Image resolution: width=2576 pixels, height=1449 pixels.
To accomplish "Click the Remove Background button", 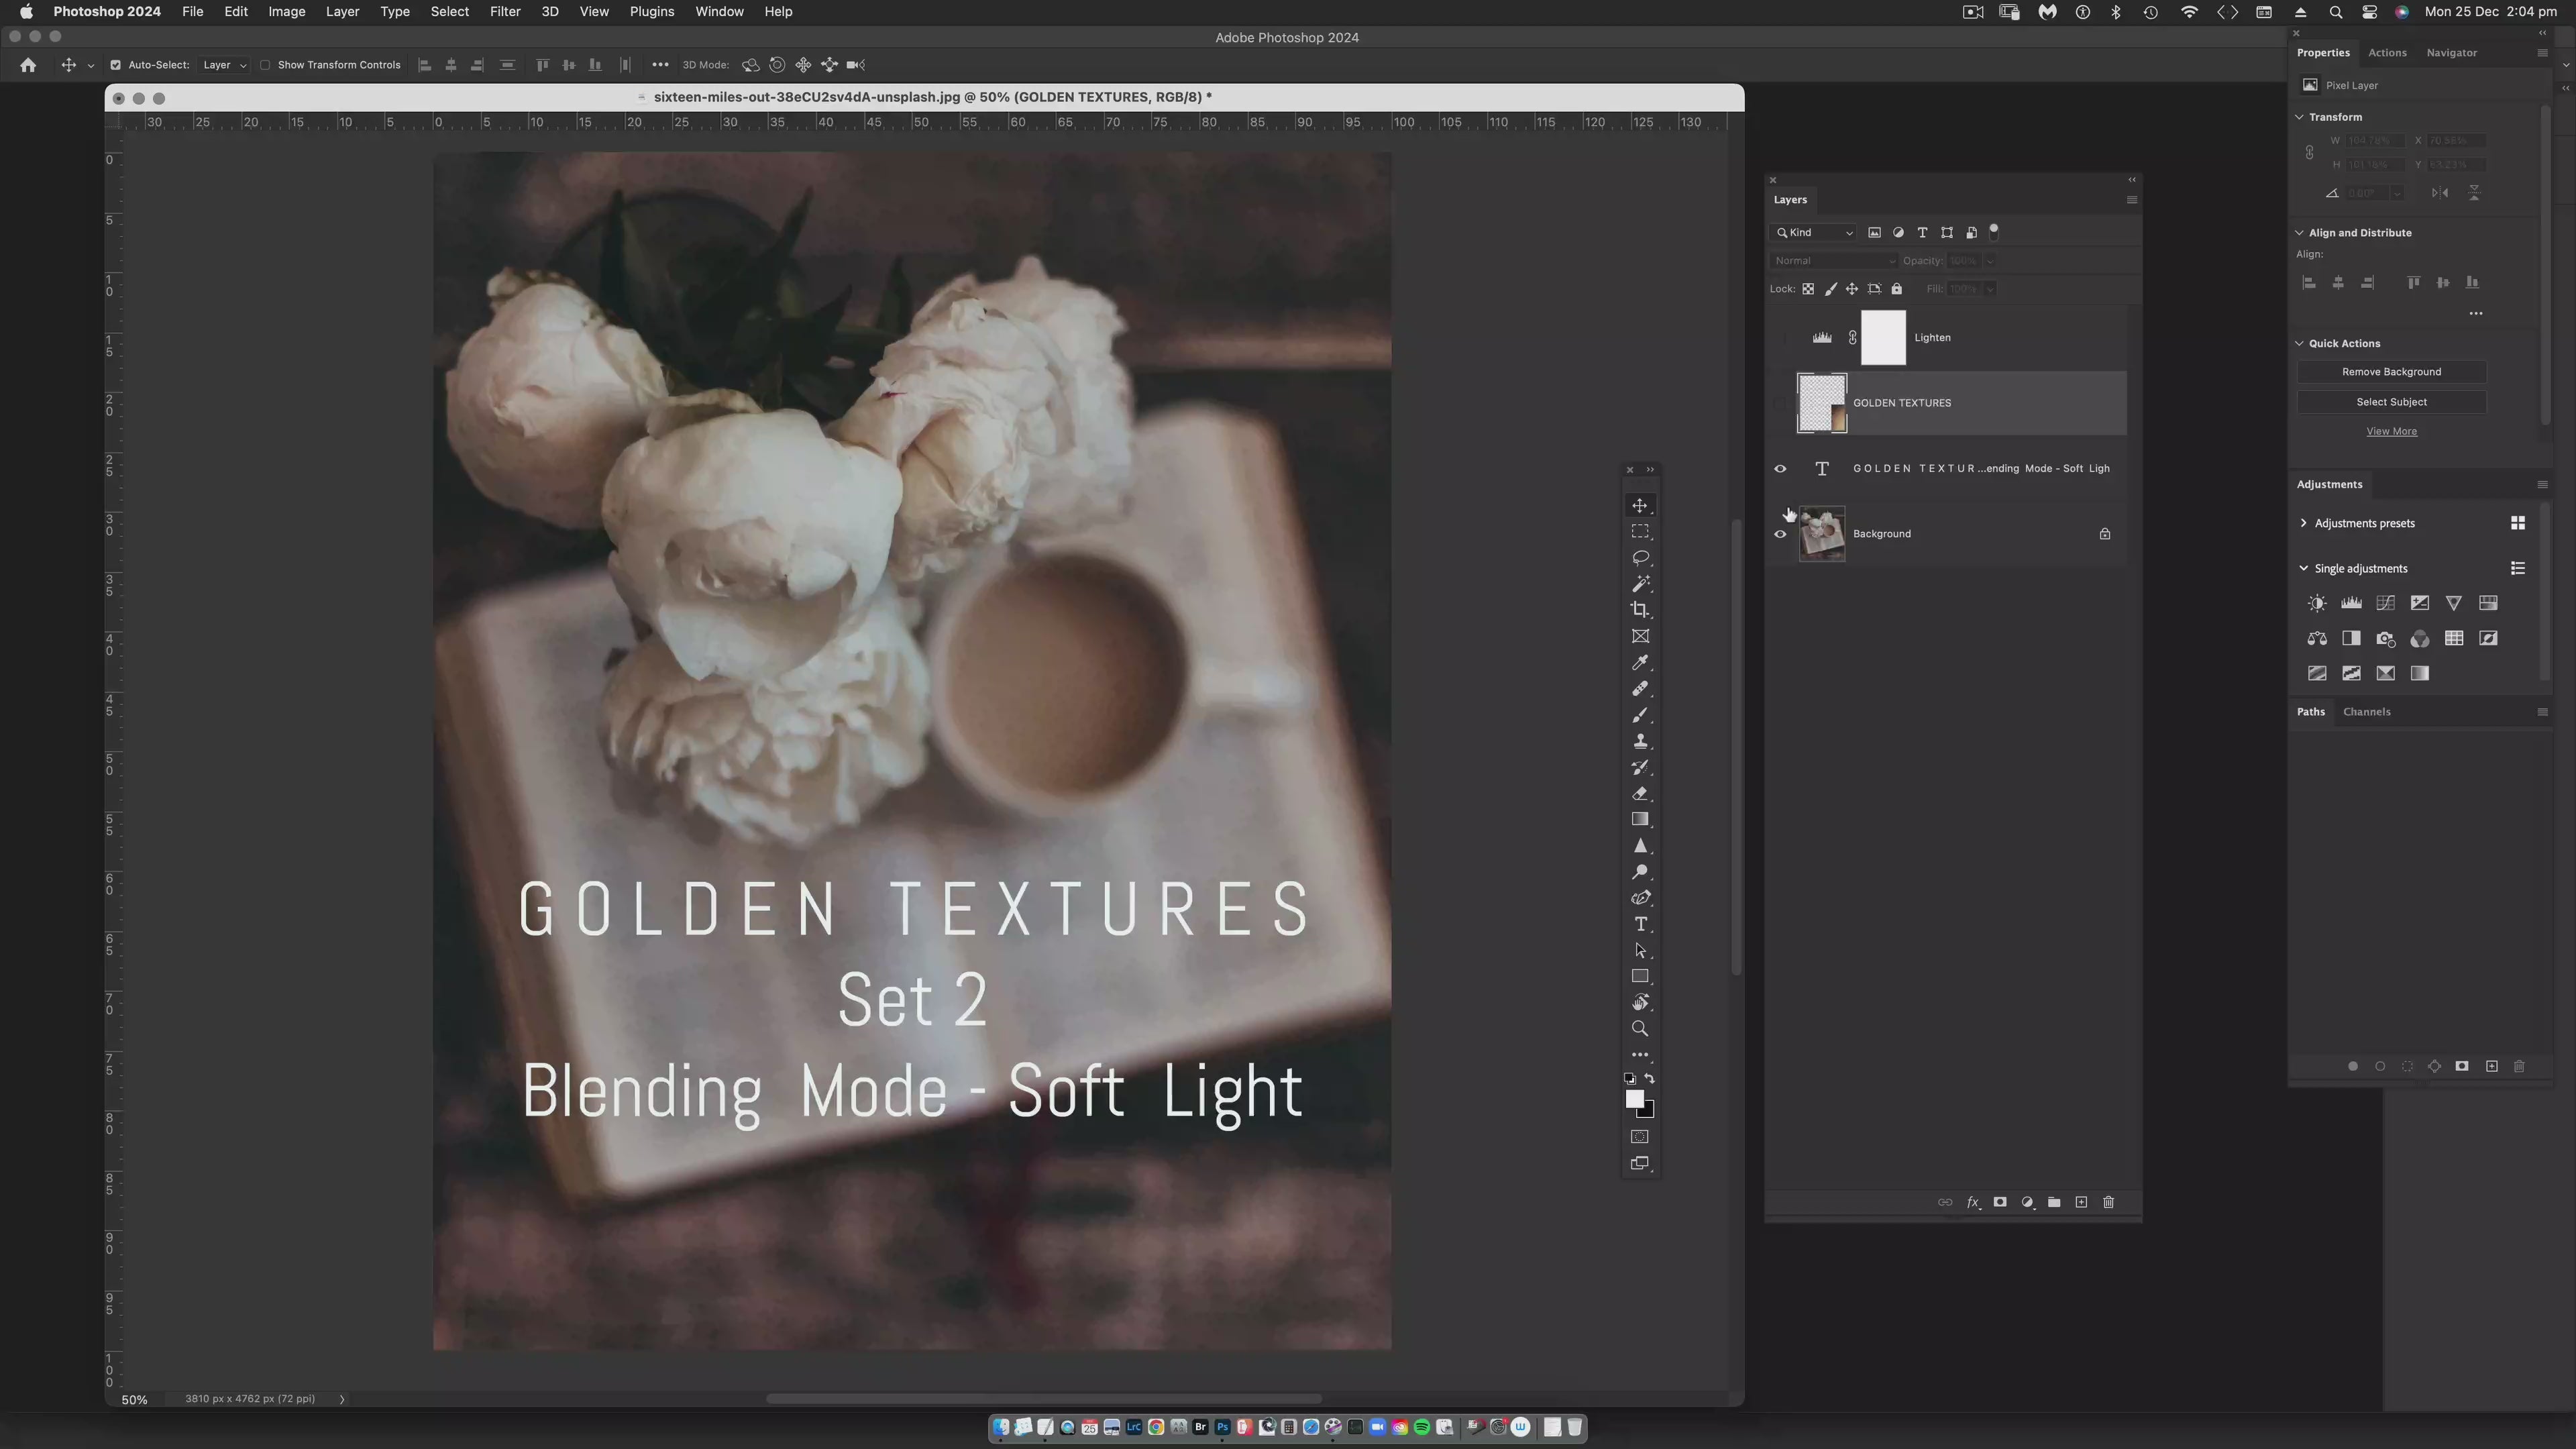I will tap(2391, 372).
